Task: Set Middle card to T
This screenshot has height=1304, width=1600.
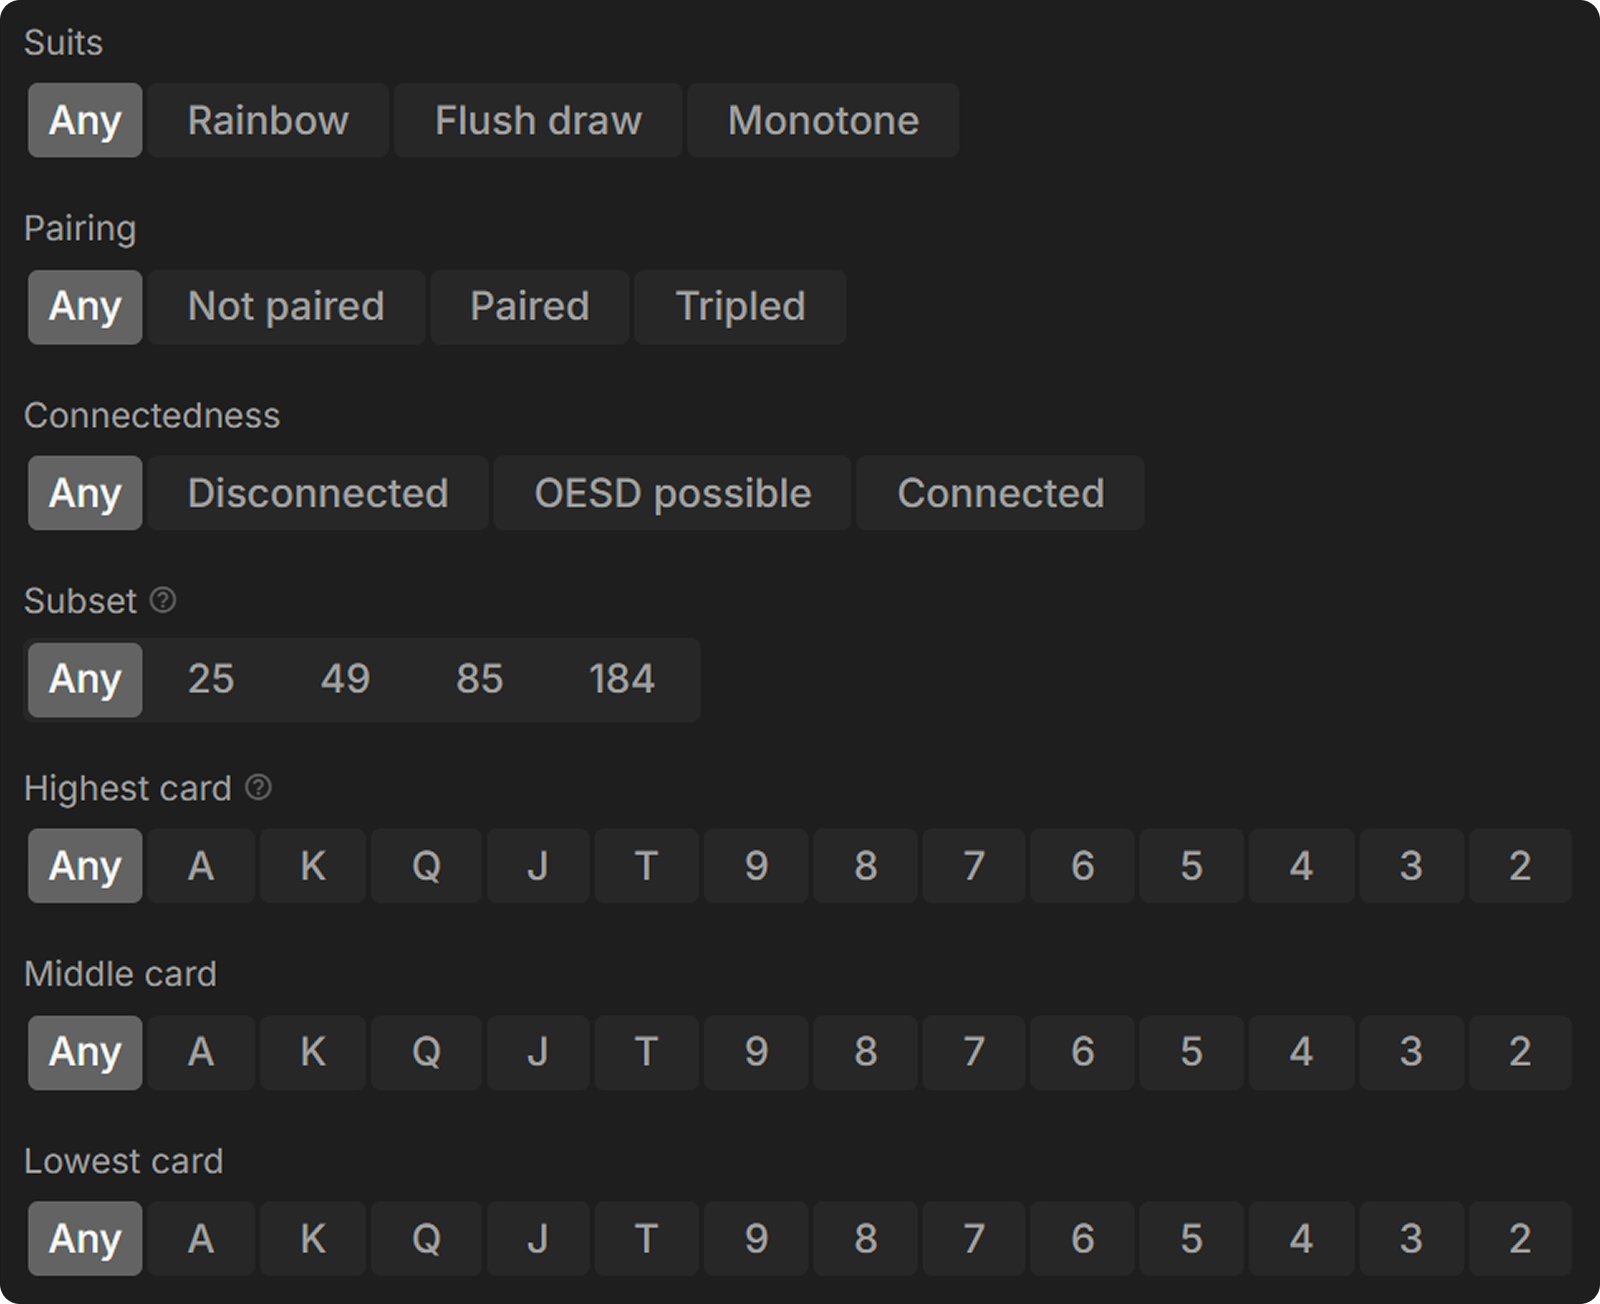Action: coord(646,1052)
